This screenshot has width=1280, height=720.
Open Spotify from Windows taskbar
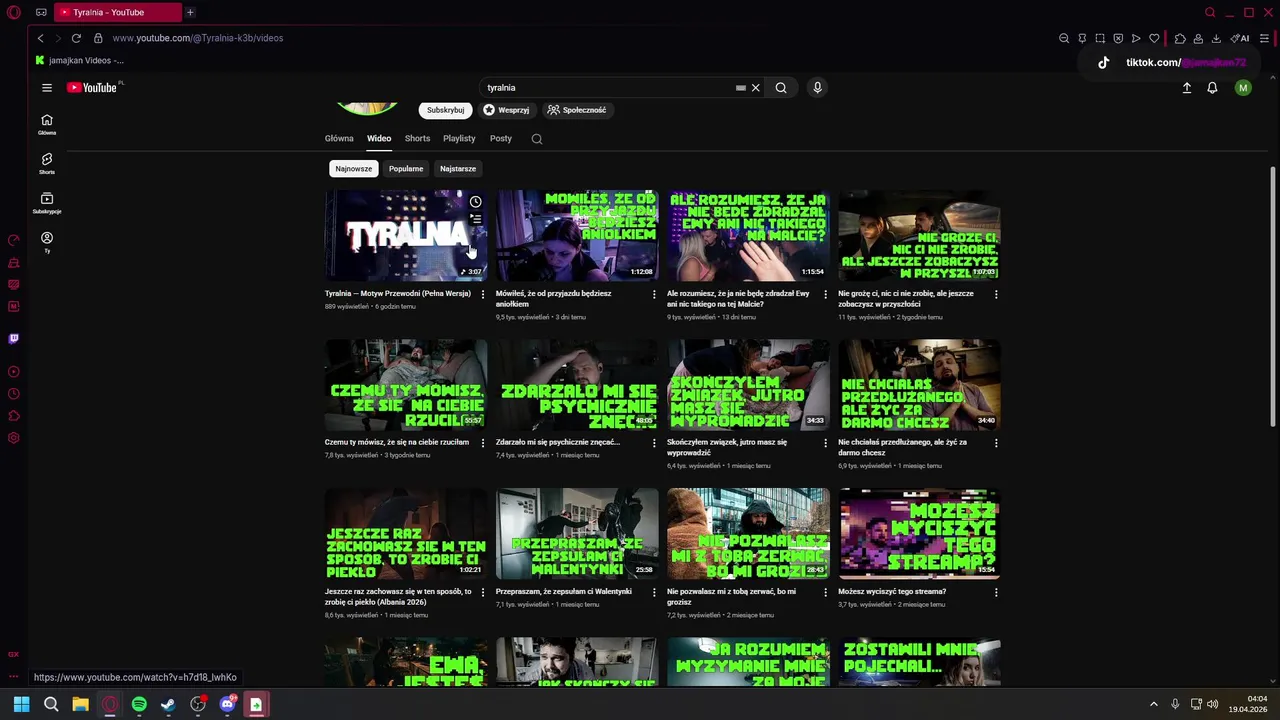click(139, 704)
